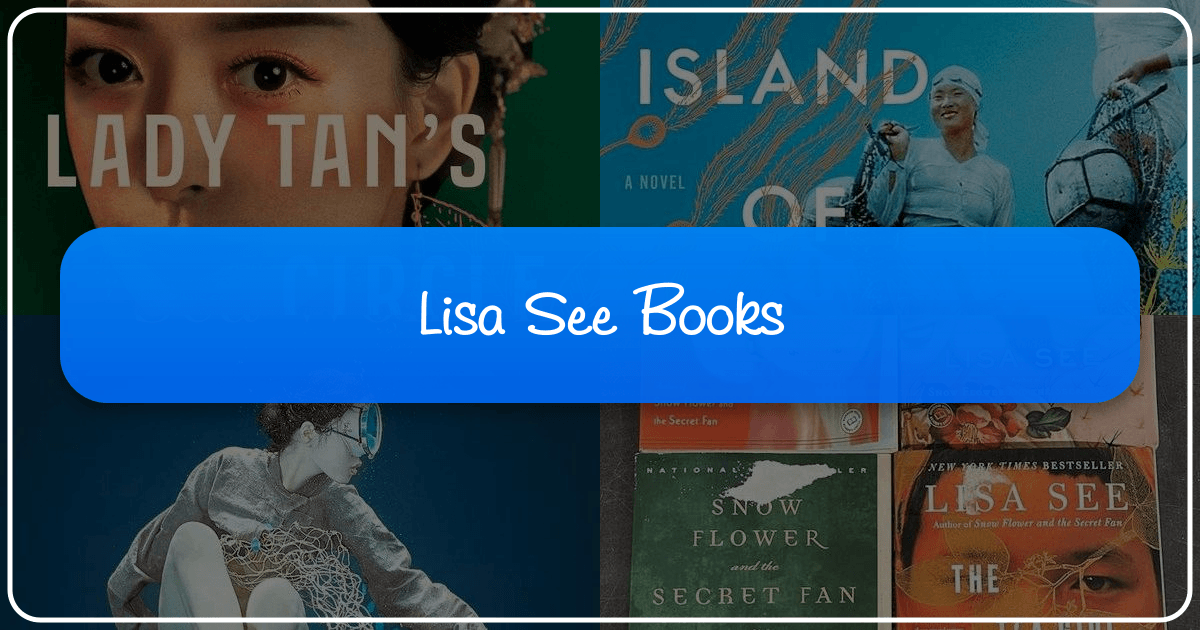This screenshot has width=1200, height=630.
Task: Click the A NOVEL label
Action: pyautogui.click(x=655, y=181)
